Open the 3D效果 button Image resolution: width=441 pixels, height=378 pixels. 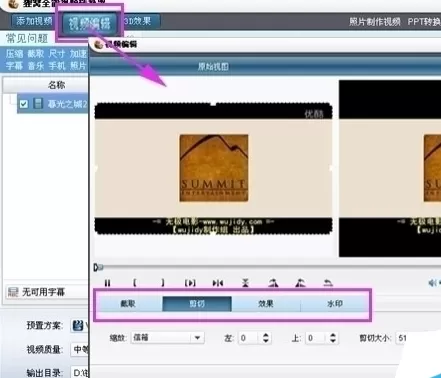tap(138, 21)
